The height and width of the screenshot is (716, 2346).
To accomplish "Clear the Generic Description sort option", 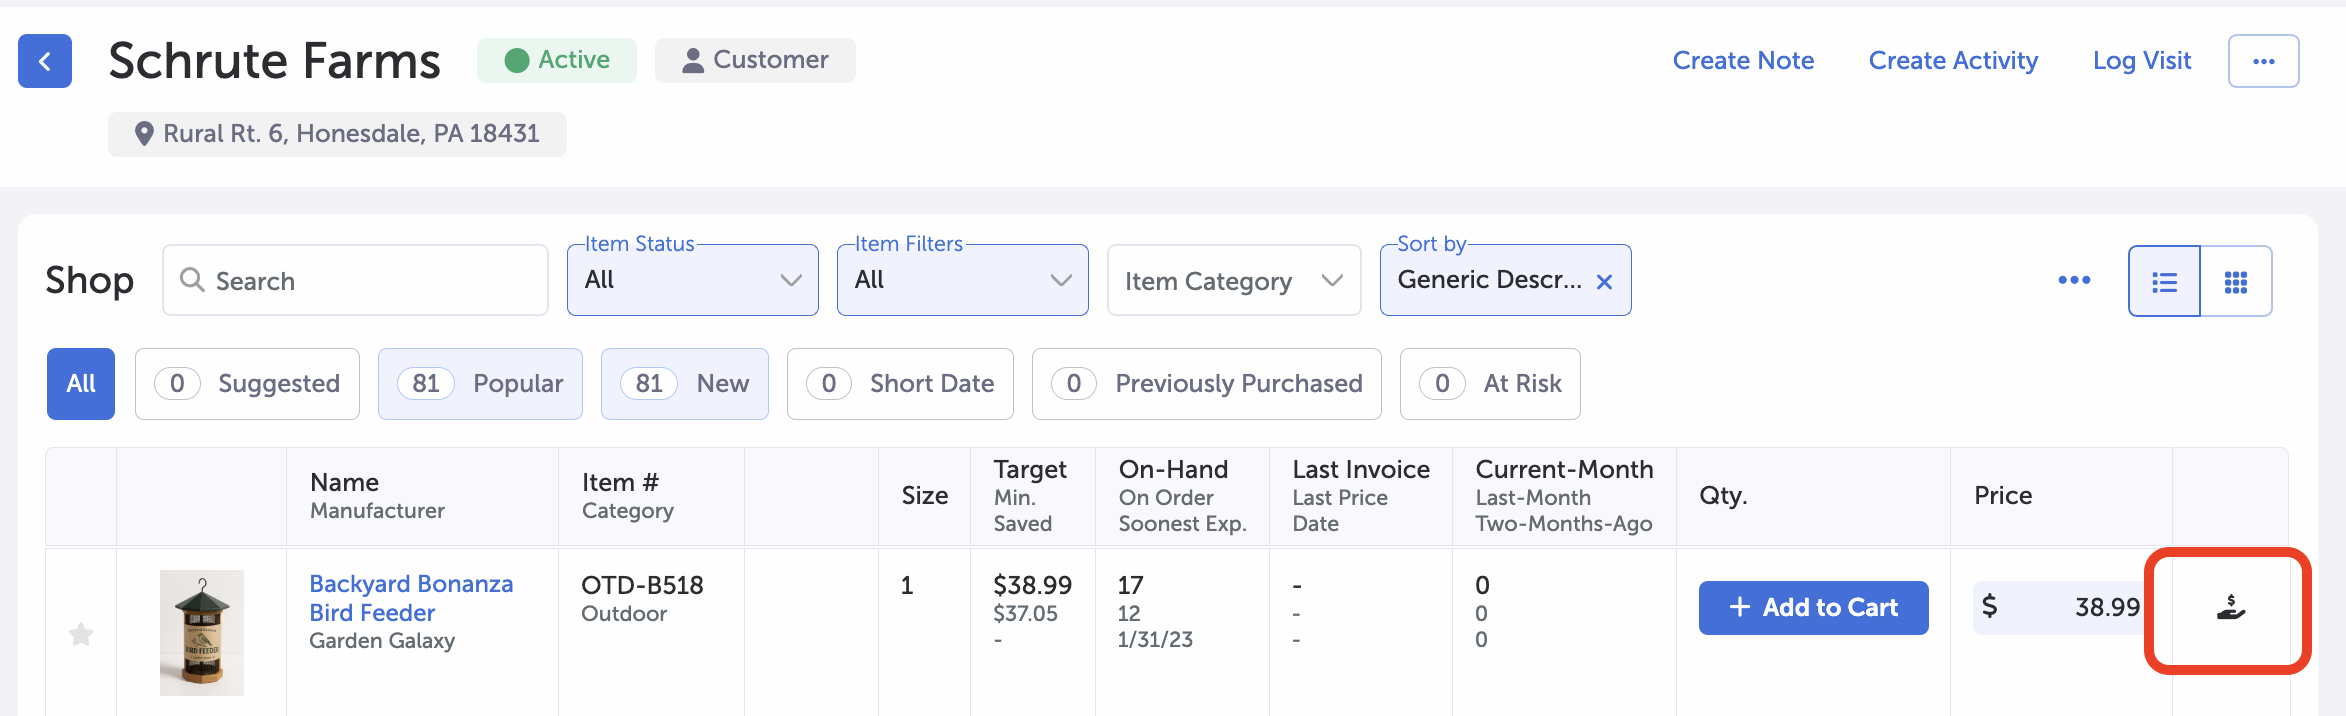I will tap(1604, 282).
